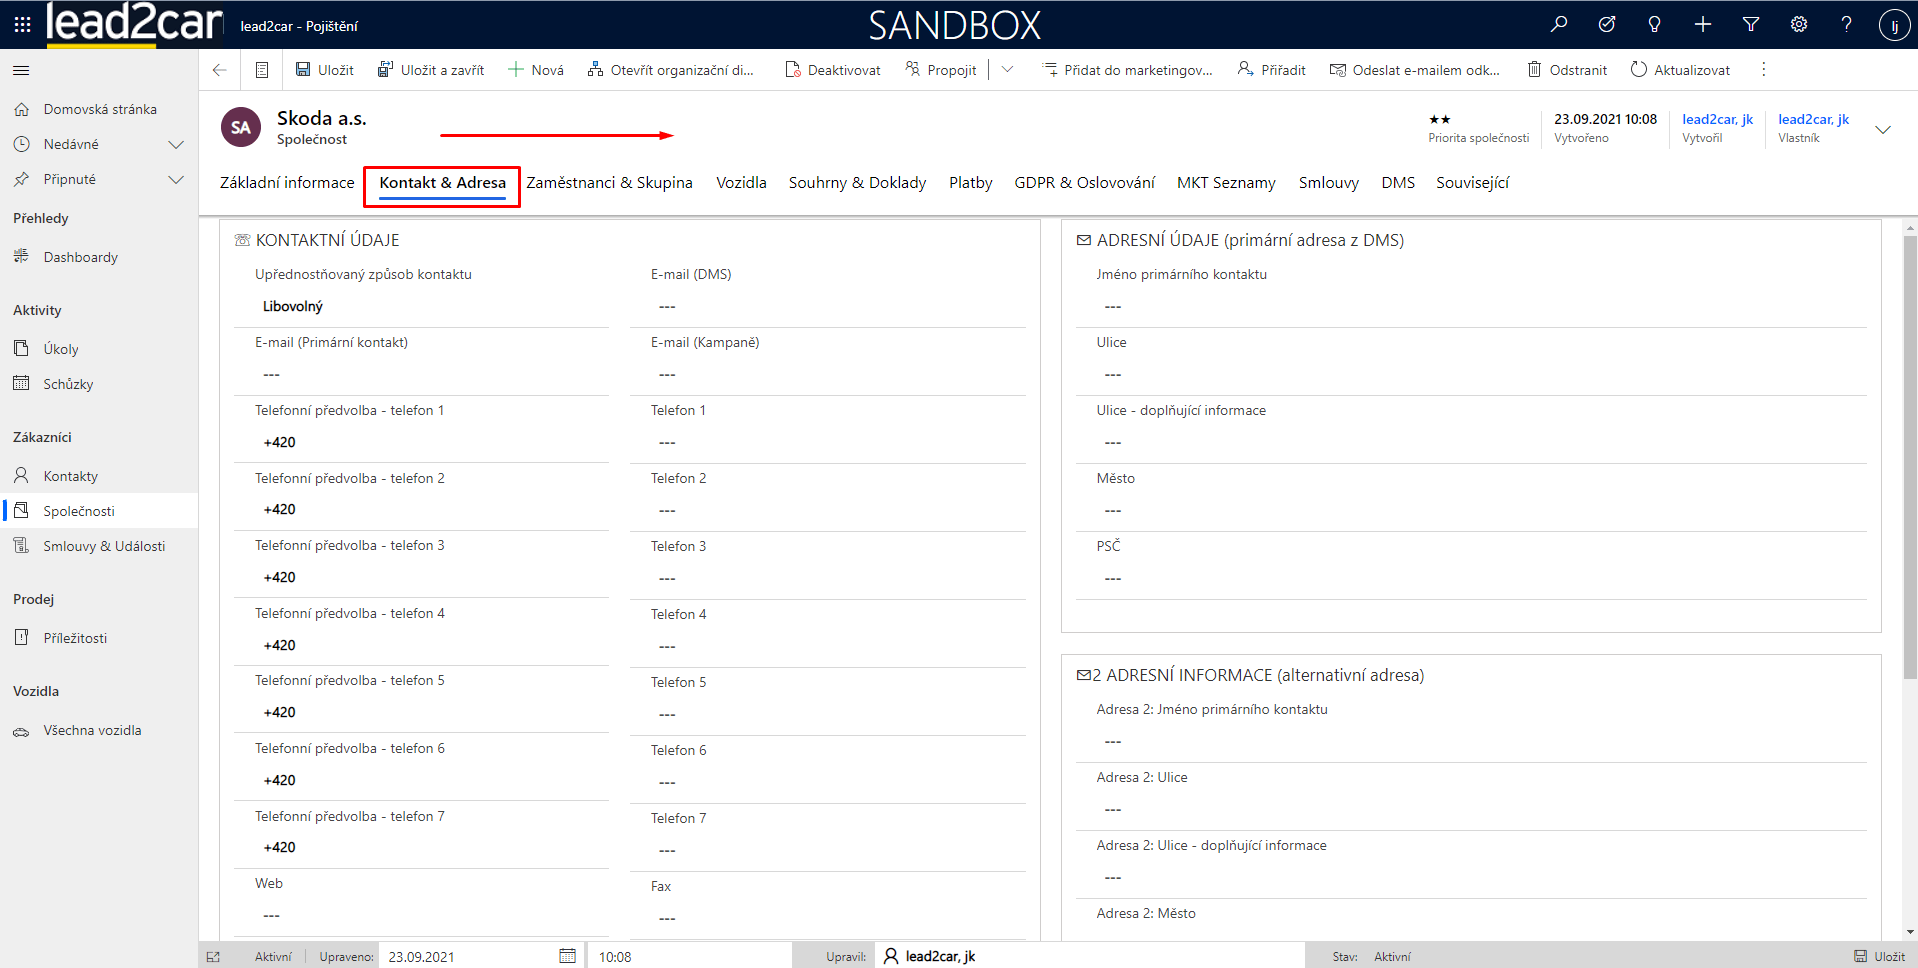This screenshot has height=968, width=1918.
Task: Click the back arrow in toolbar
Action: click(x=220, y=70)
